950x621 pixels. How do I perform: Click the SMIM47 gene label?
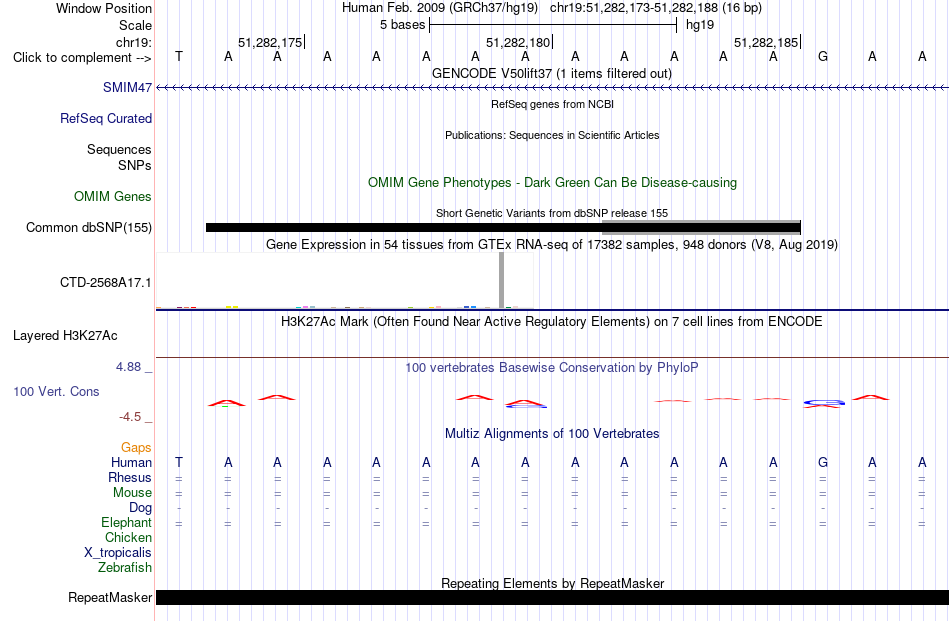127,87
